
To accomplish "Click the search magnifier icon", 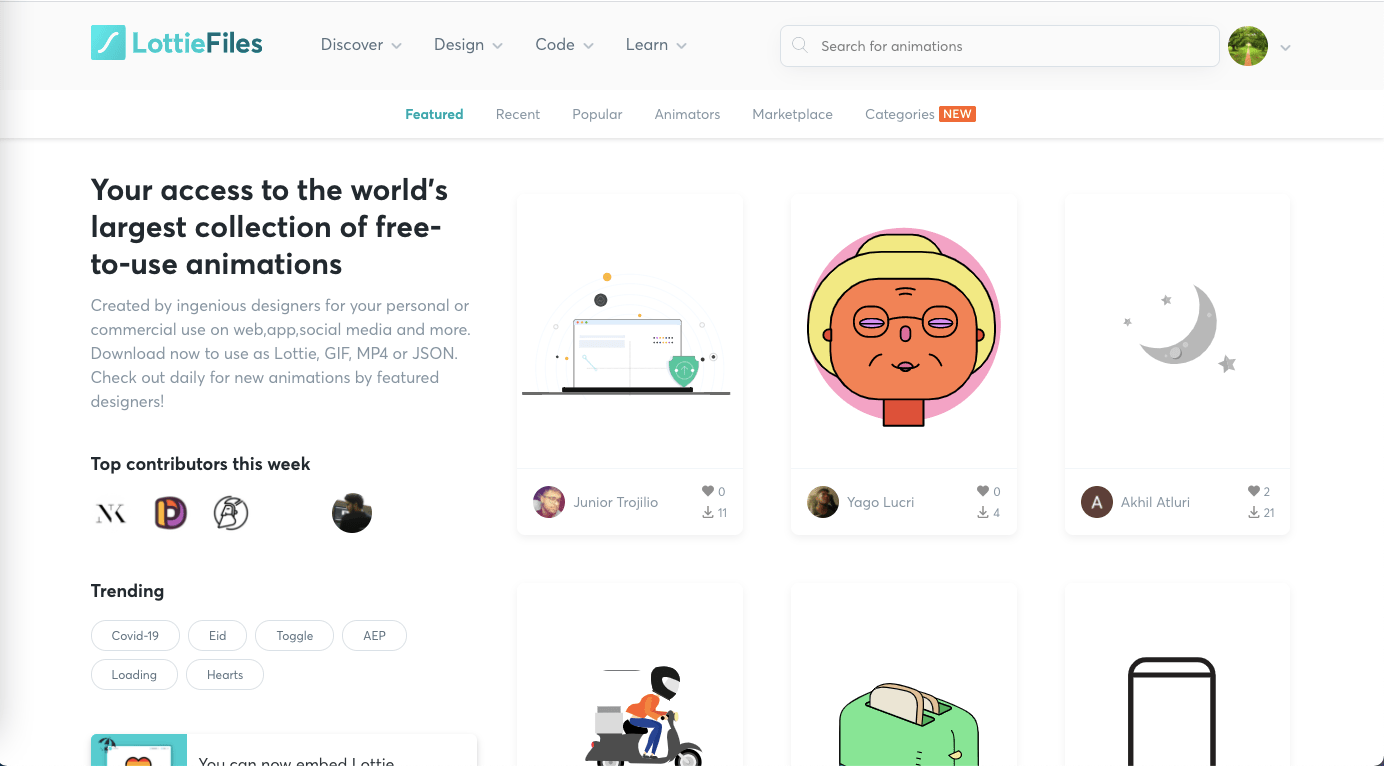I will click(x=800, y=45).
